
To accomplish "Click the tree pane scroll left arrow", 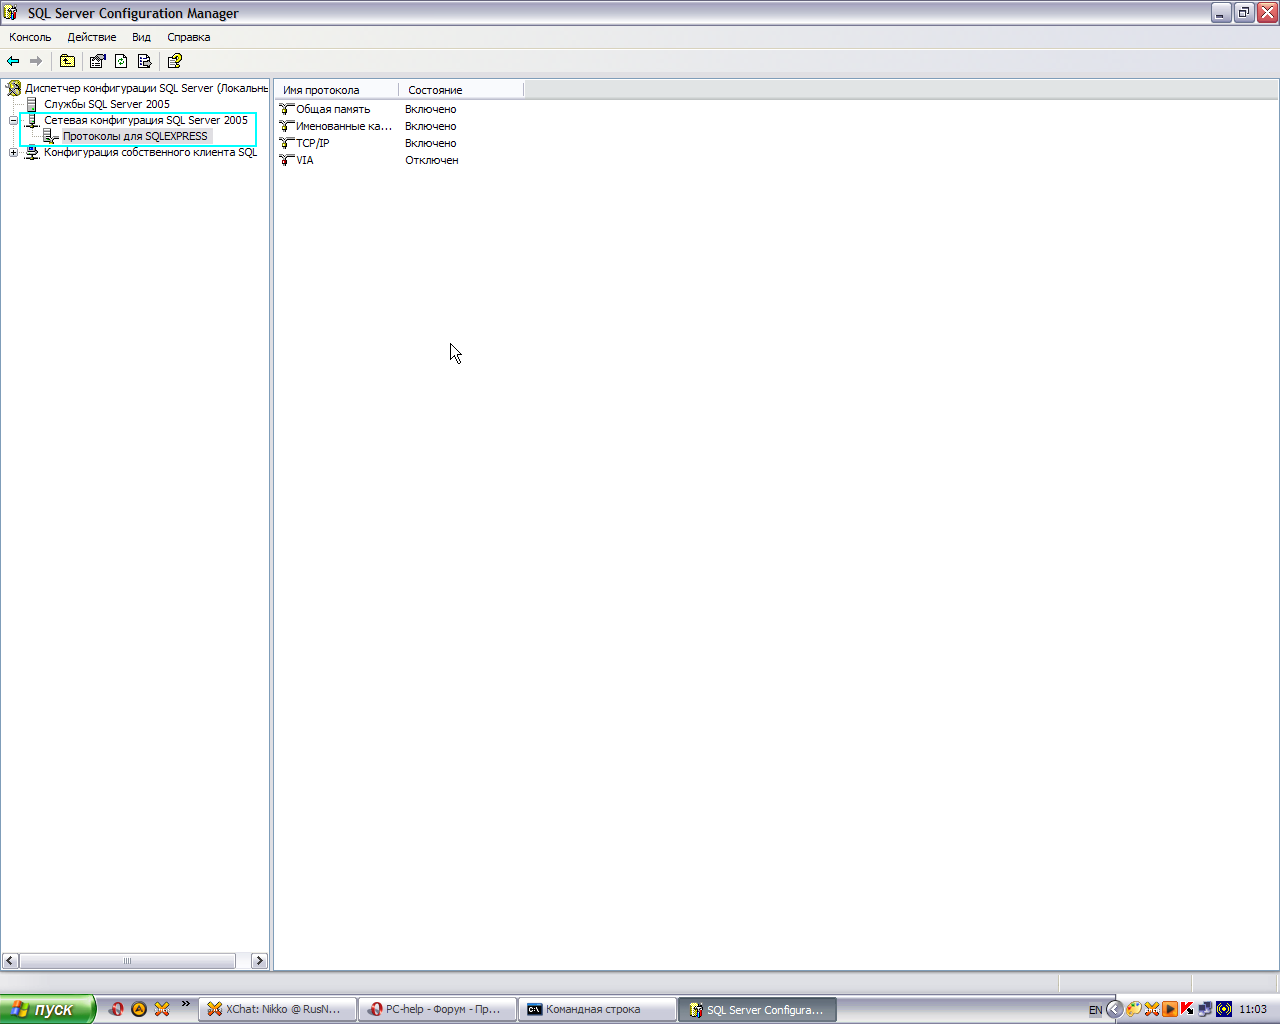I will (x=10, y=961).
